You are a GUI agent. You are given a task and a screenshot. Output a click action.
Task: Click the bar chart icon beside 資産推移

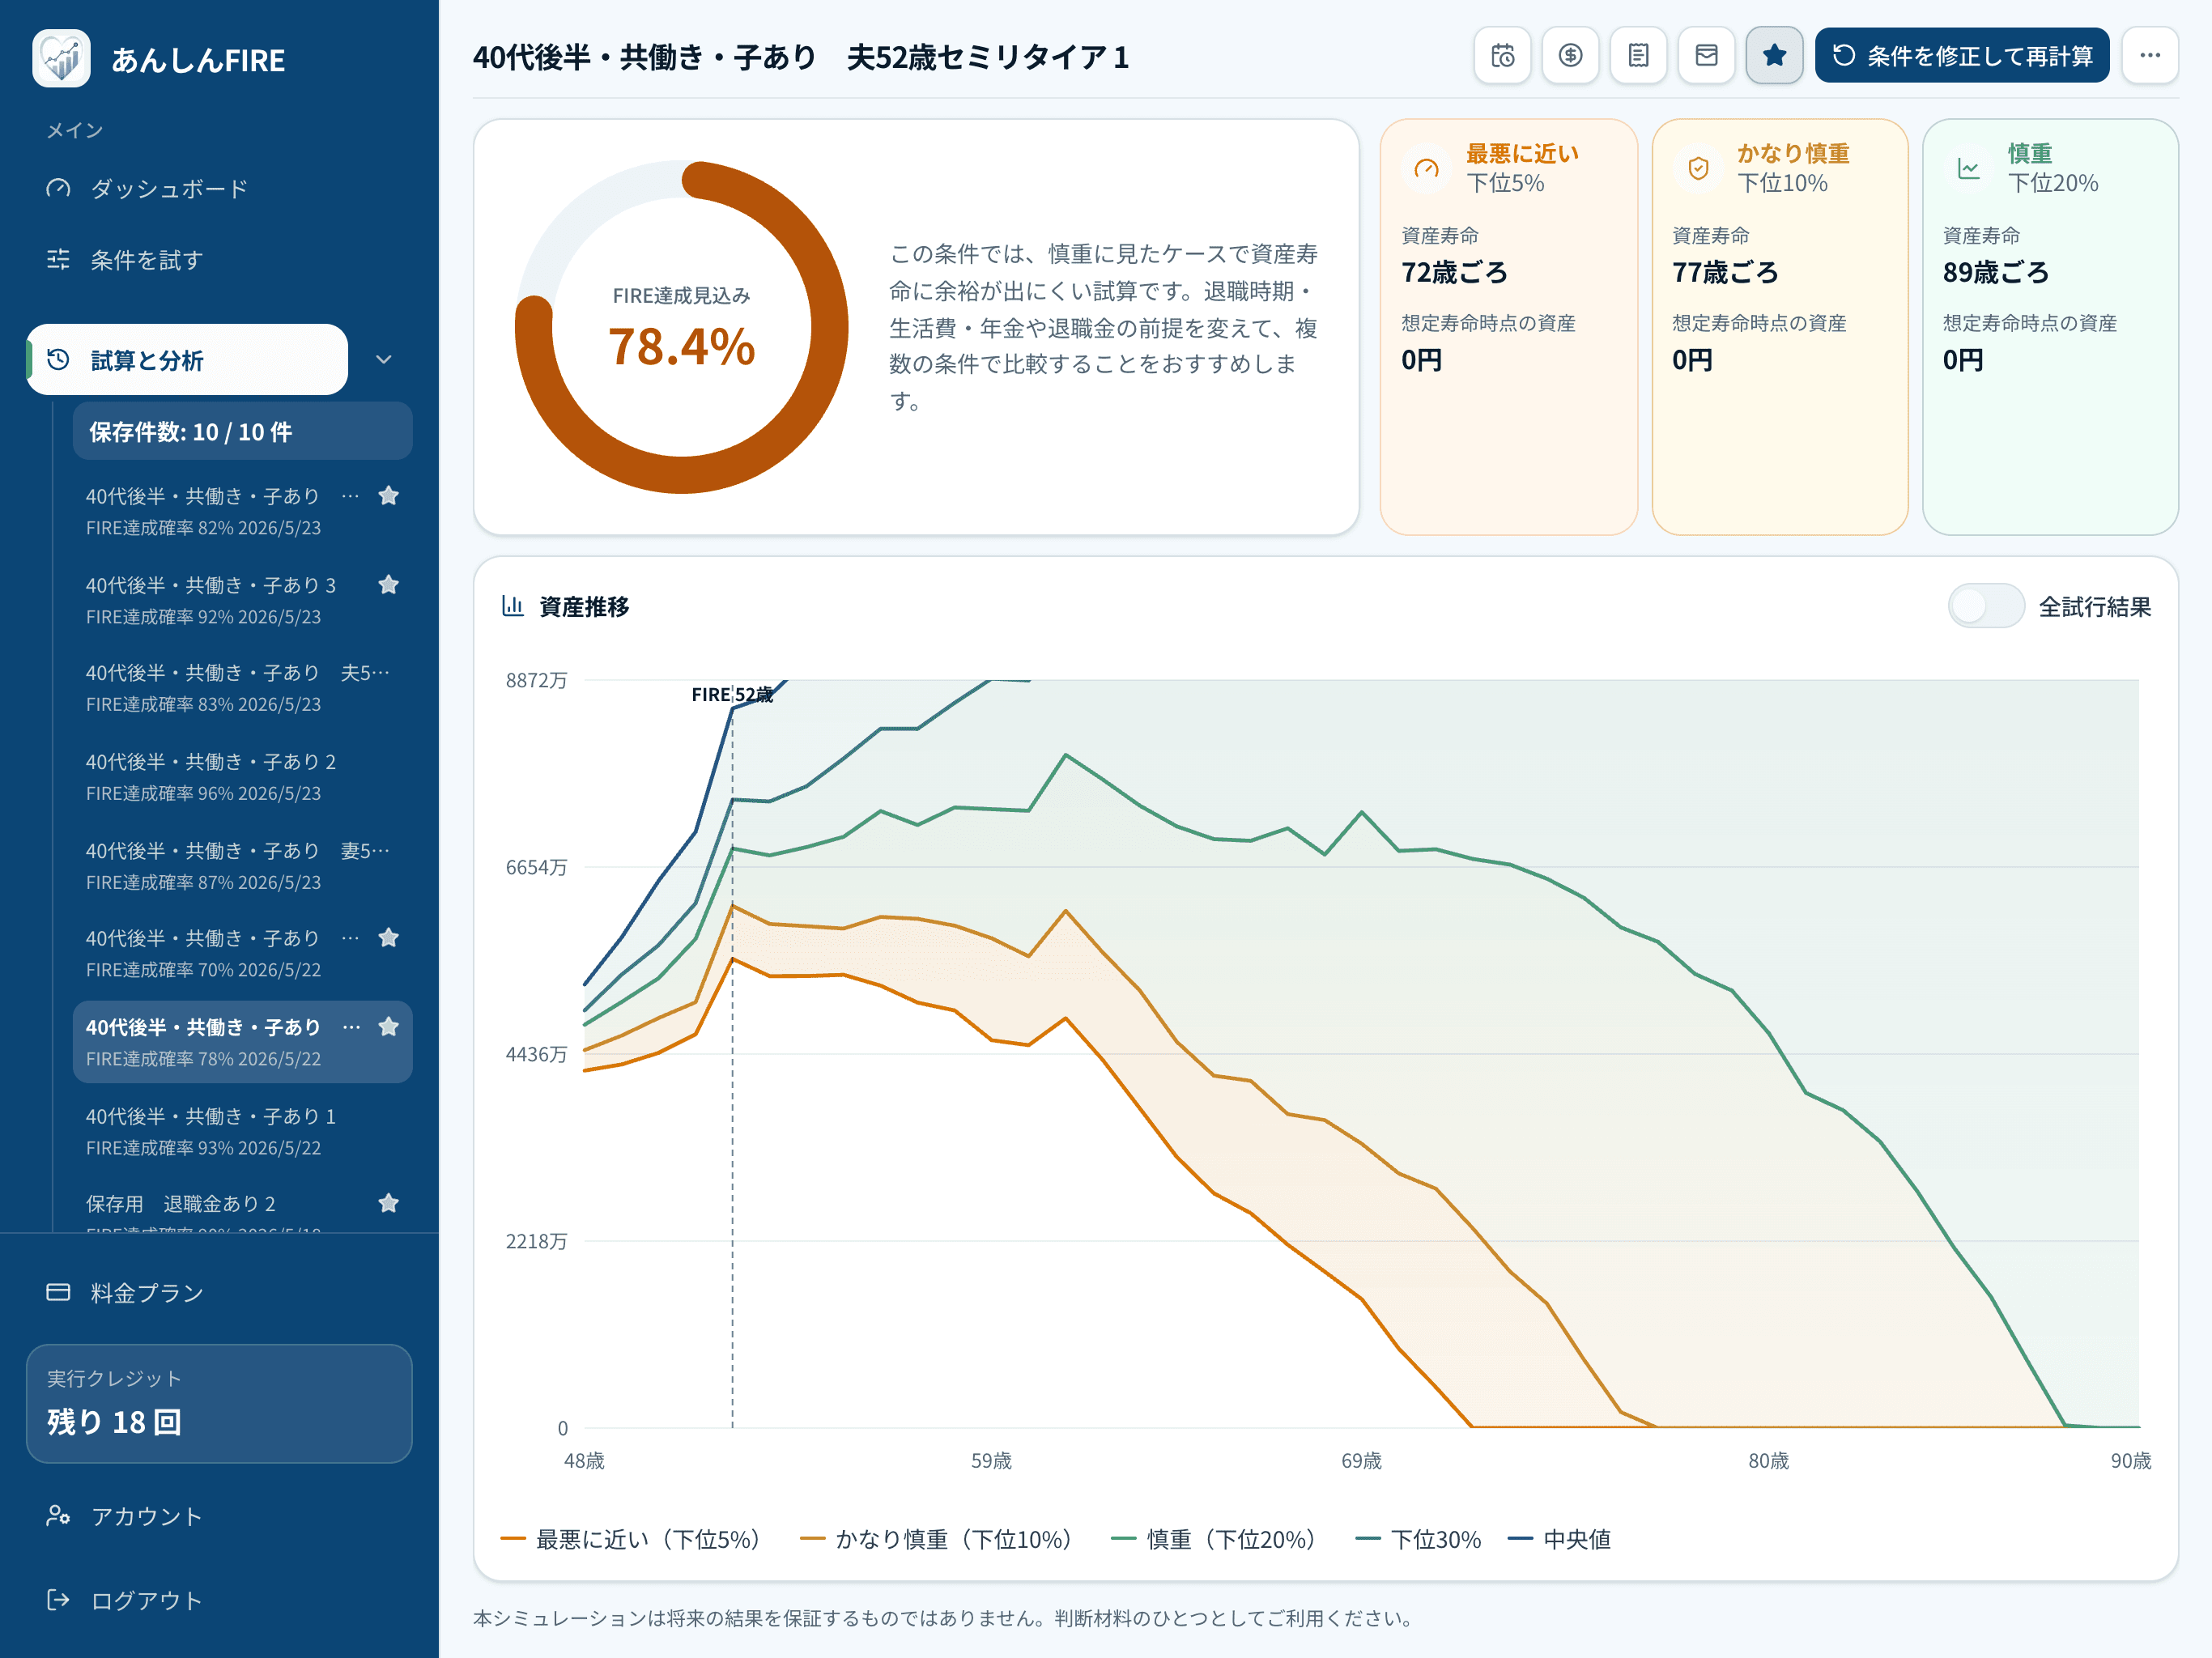[513, 606]
